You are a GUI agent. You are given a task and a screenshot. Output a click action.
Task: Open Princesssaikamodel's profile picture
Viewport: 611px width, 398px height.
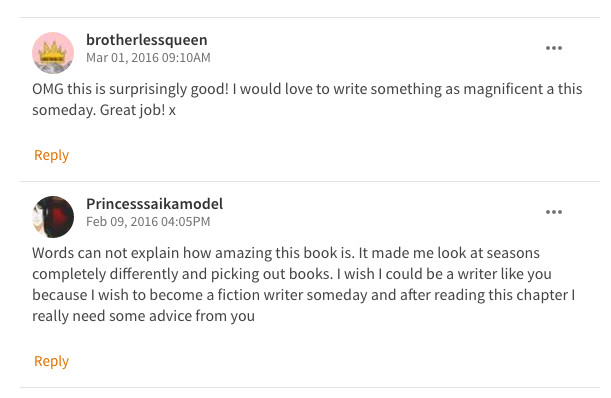click(x=53, y=217)
